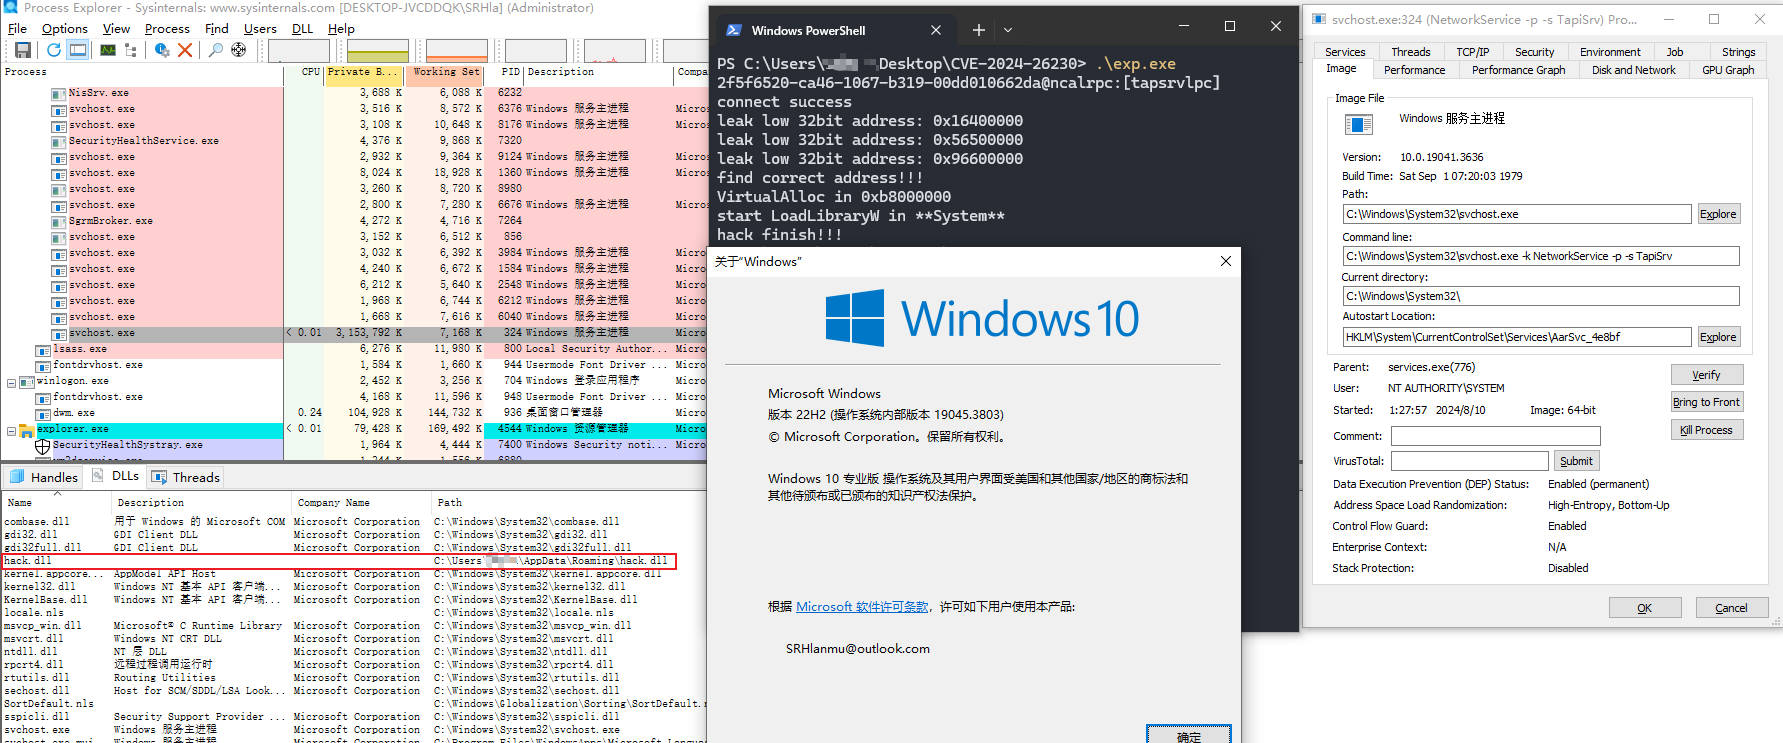Click the orange physical memory mini graph
1783x743 pixels.
[457, 51]
